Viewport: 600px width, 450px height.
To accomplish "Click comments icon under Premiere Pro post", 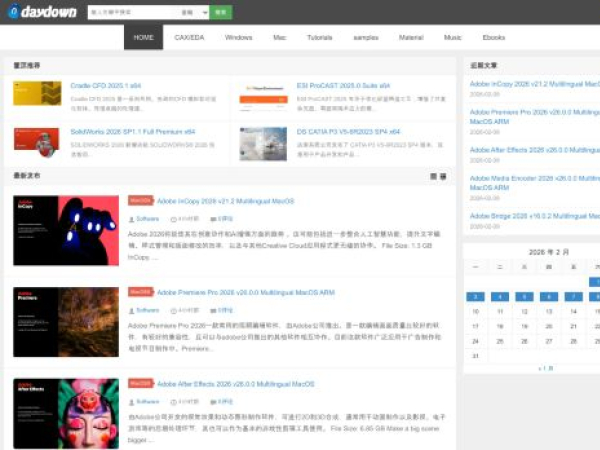I will 213,310.
